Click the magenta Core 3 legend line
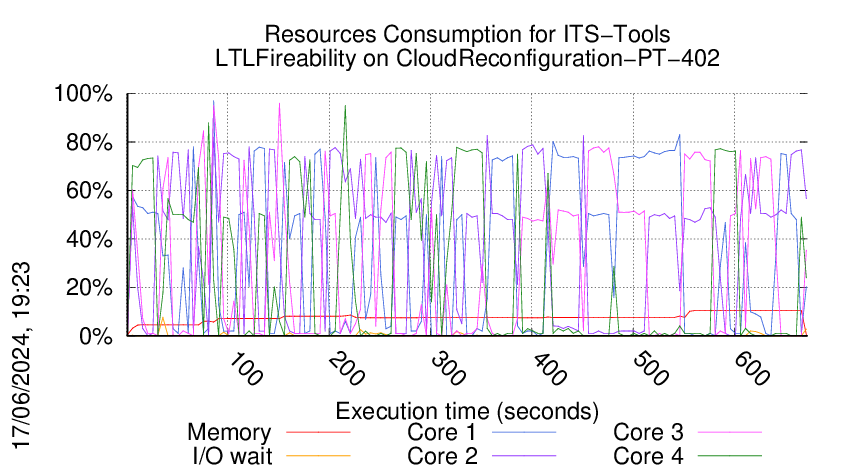Screen dimensions: 850x475 (730, 432)
